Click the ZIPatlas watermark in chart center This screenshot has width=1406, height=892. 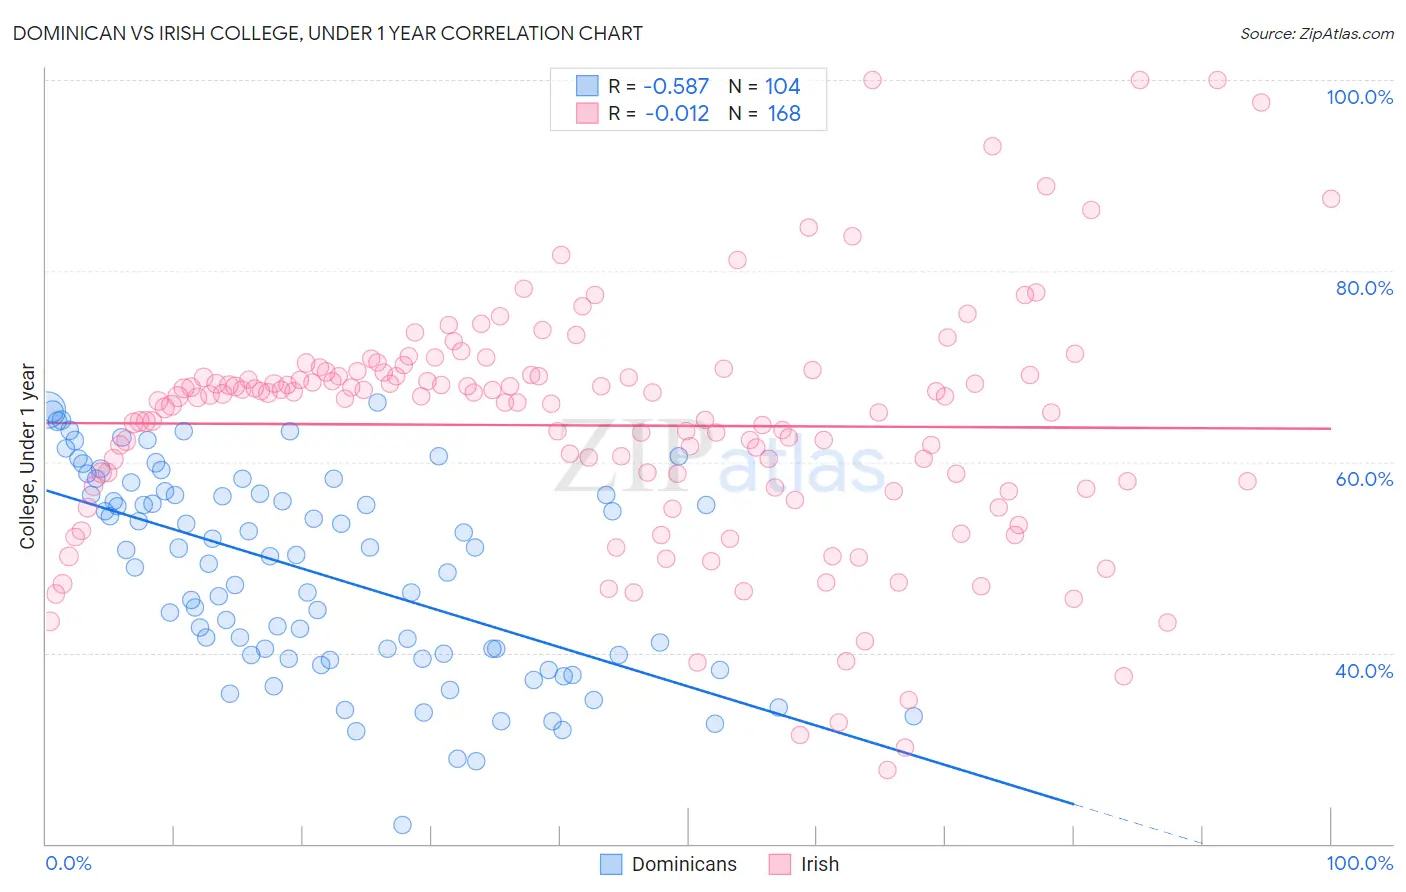coord(720,458)
